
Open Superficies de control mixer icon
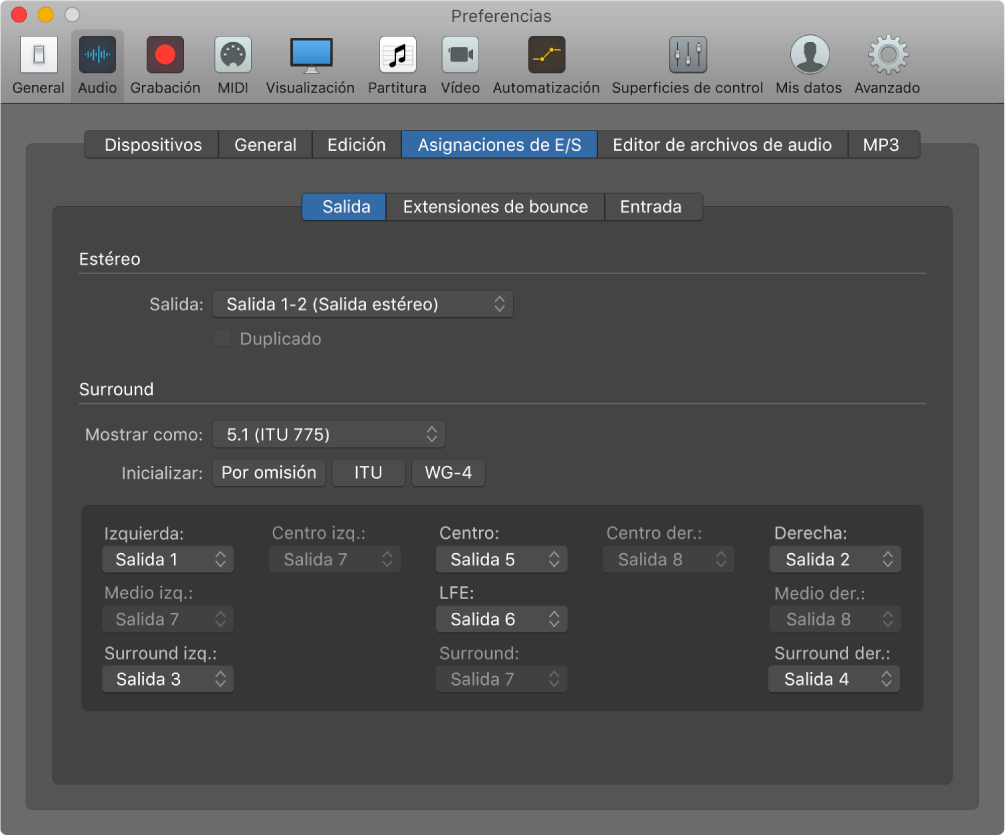(x=687, y=55)
